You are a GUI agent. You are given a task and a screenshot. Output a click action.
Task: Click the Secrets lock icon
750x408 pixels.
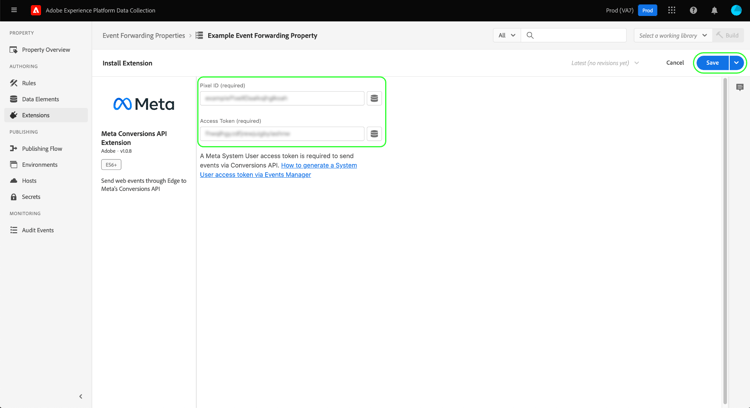pos(13,197)
